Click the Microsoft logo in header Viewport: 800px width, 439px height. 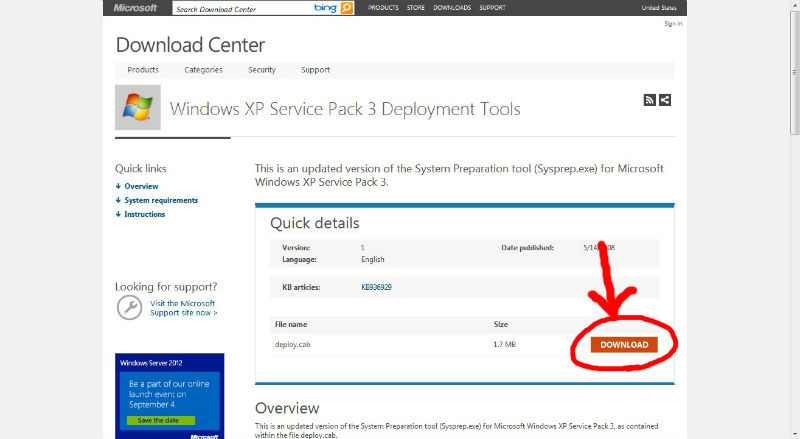[x=135, y=8]
